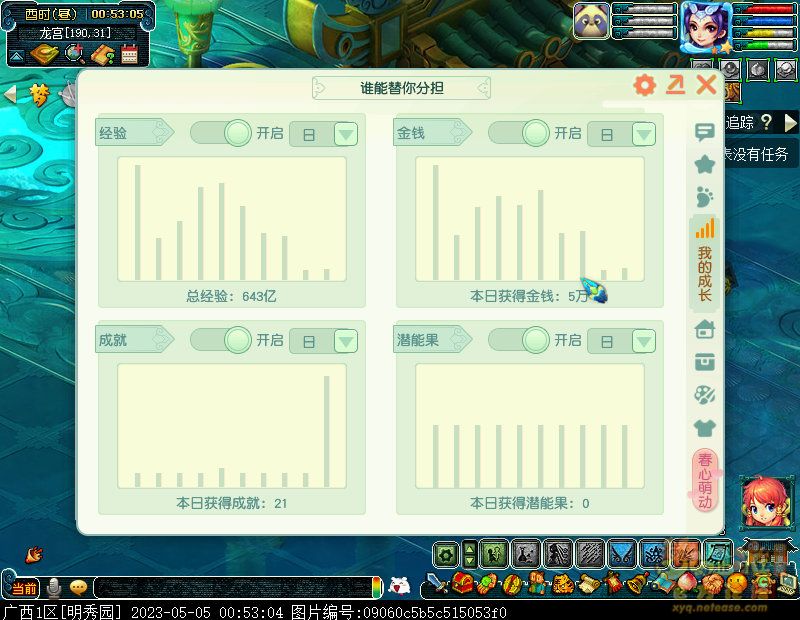Click the 追踪 question mark help icon
This screenshot has height=620, width=800.
[766, 122]
